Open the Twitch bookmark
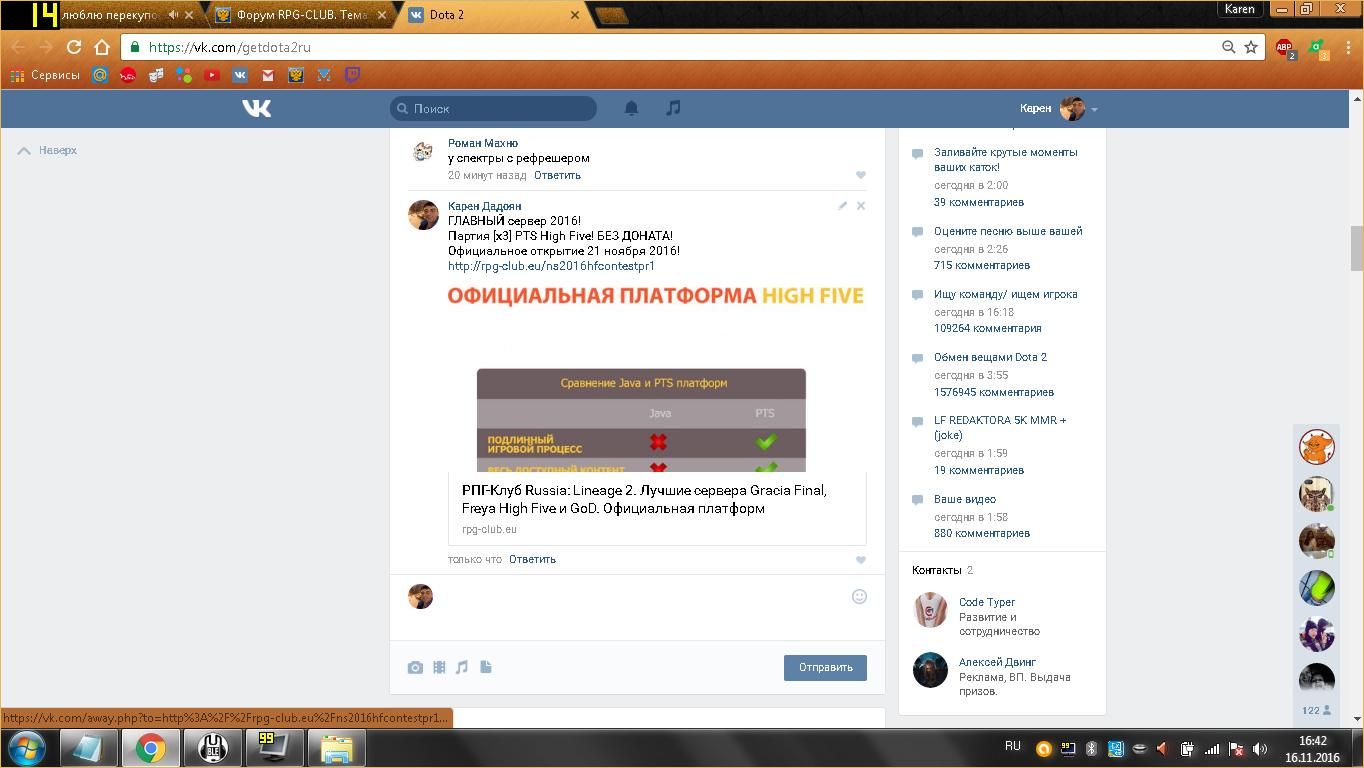Screen dimensions: 1364x768 pos(352,75)
